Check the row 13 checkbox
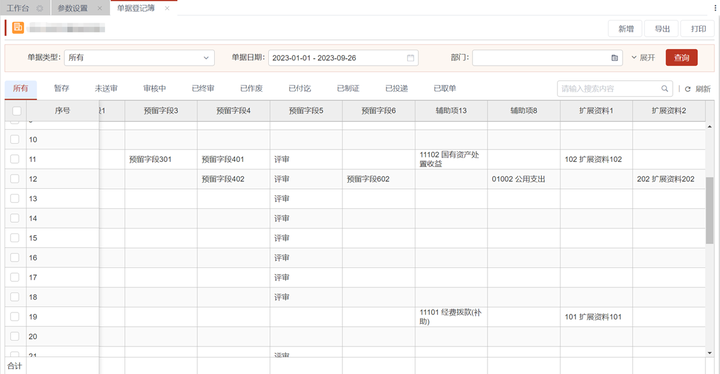This screenshot has width=720, height=374. pyautogui.click(x=15, y=198)
